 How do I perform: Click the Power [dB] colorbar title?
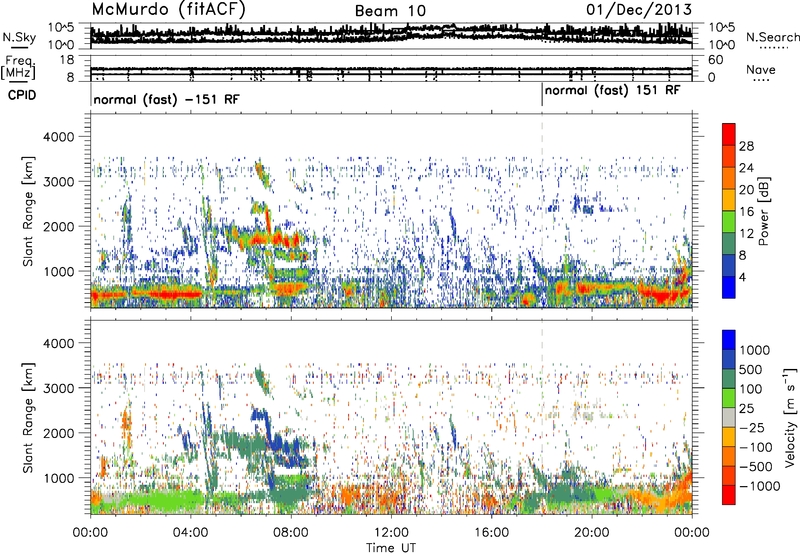[763, 212]
